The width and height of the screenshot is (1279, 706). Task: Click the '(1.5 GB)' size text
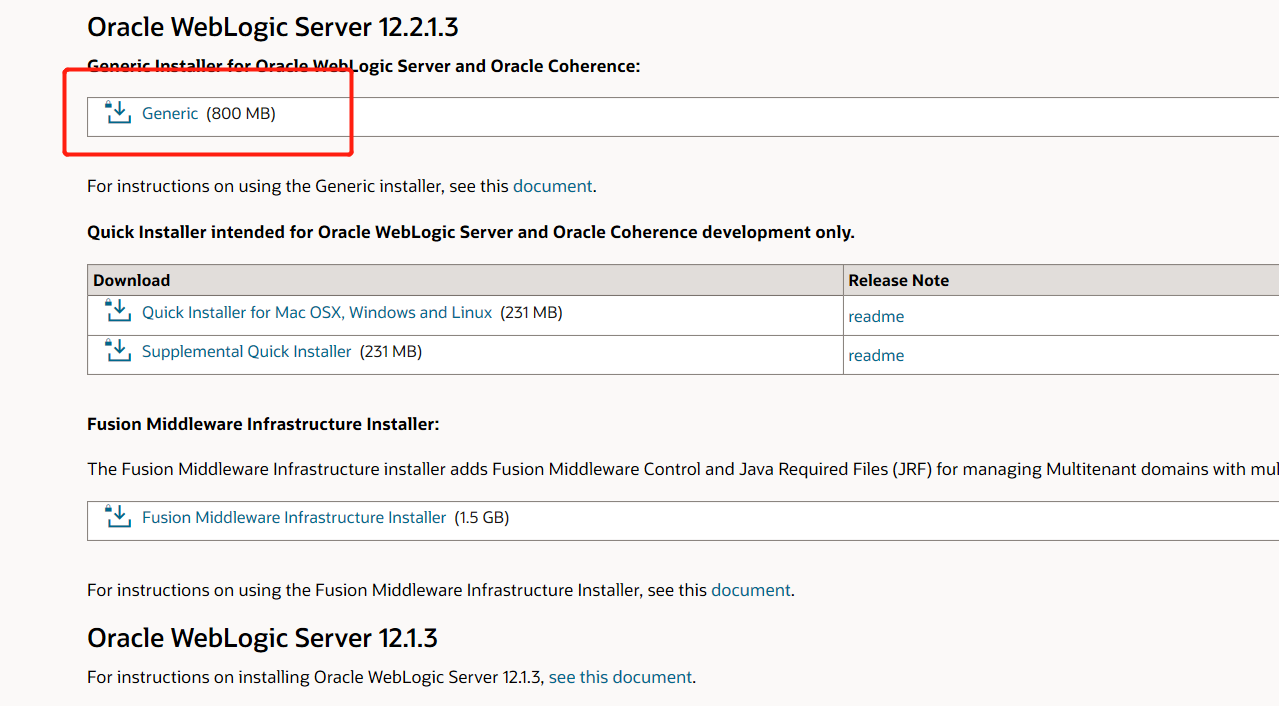(482, 518)
